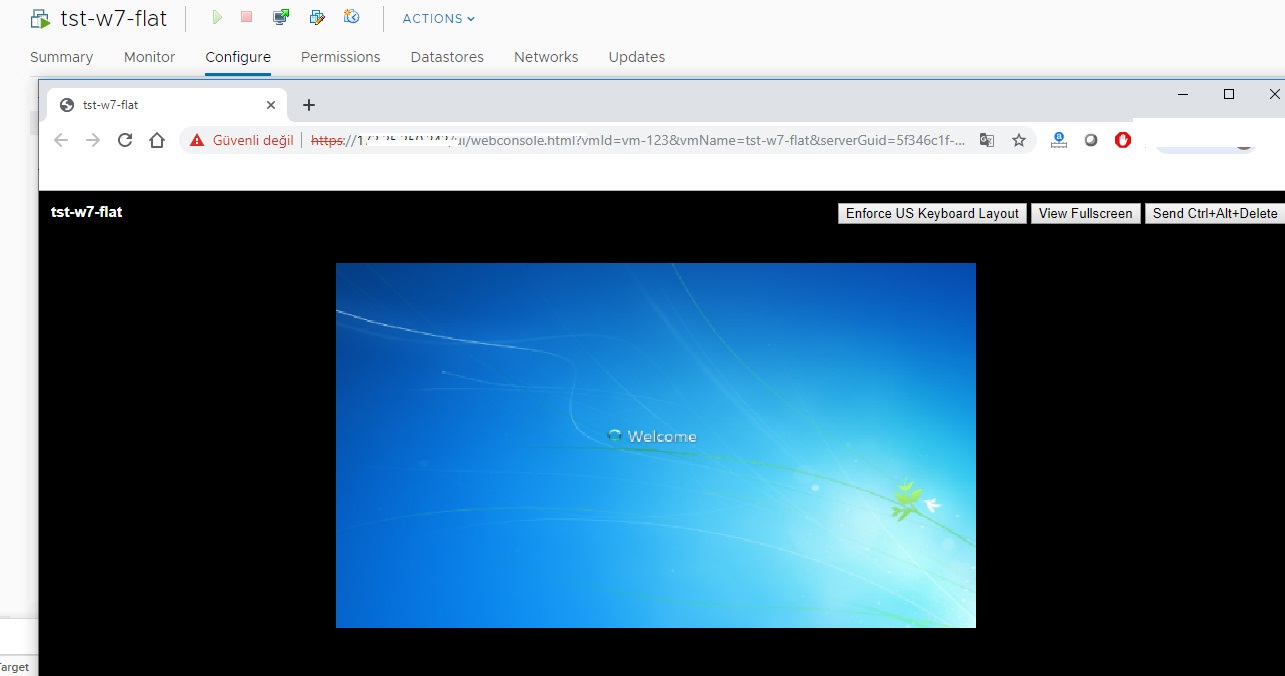
Task: Click Enforce US Keyboard Layout button
Action: [x=932, y=213]
